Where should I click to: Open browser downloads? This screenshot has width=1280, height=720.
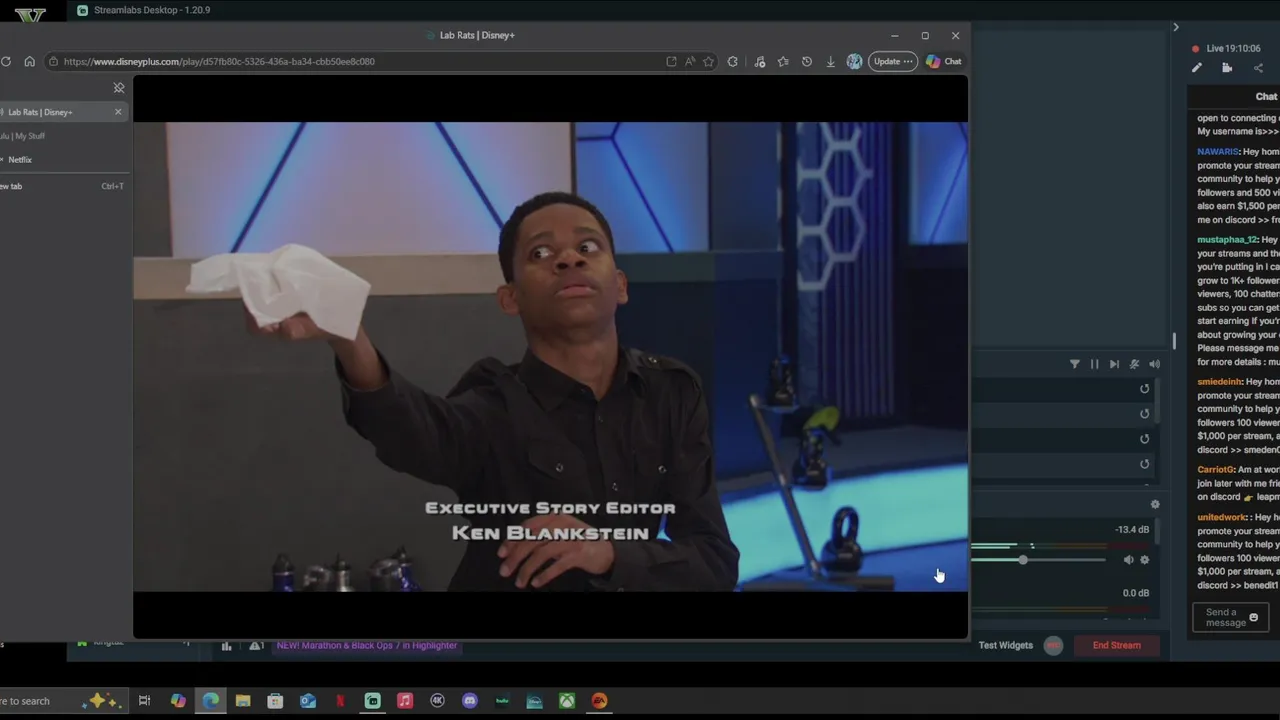coord(830,61)
